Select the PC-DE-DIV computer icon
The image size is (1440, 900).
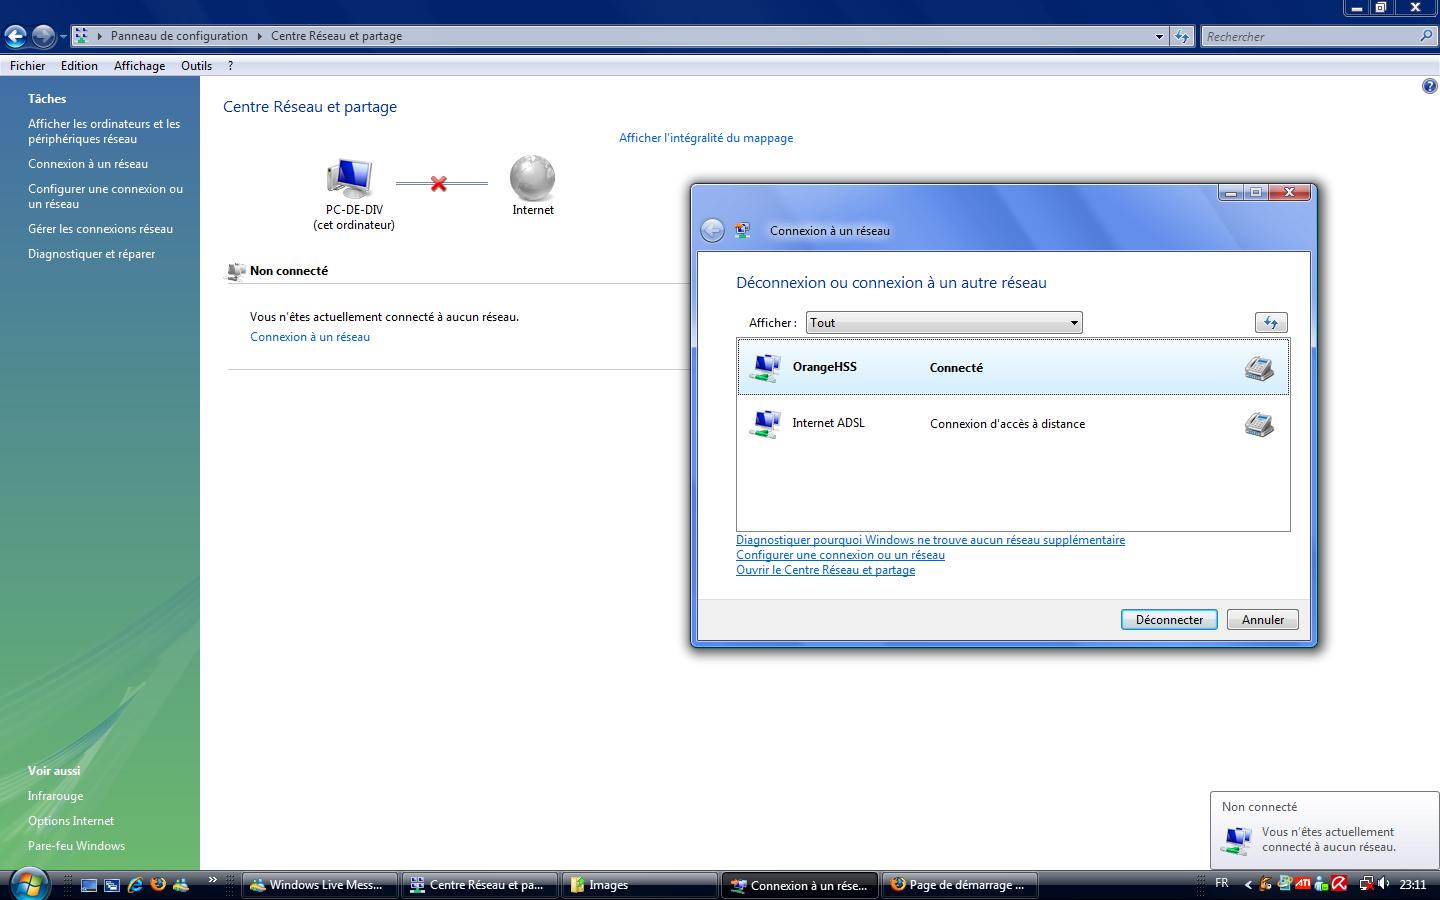(349, 177)
